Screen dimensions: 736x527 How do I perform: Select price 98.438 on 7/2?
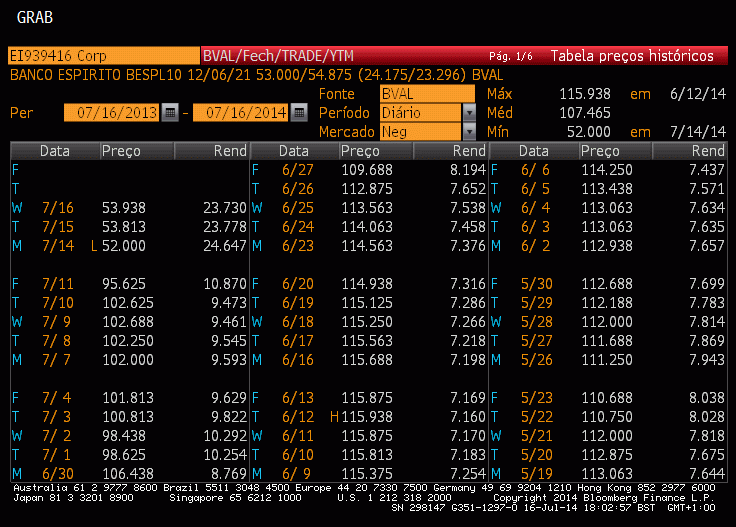(124, 436)
